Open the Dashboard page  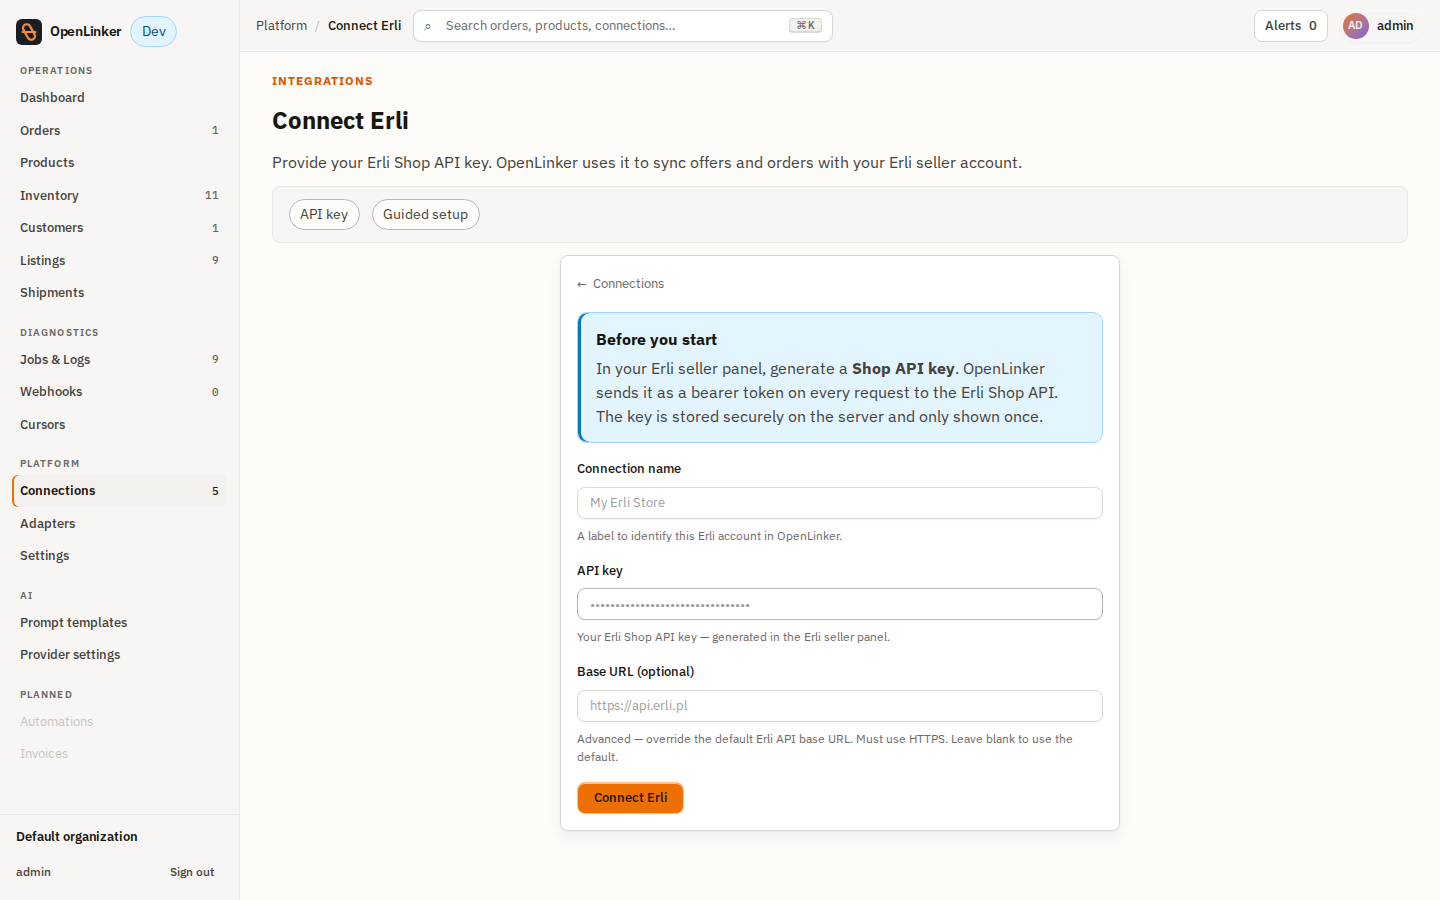tap(119, 98)
